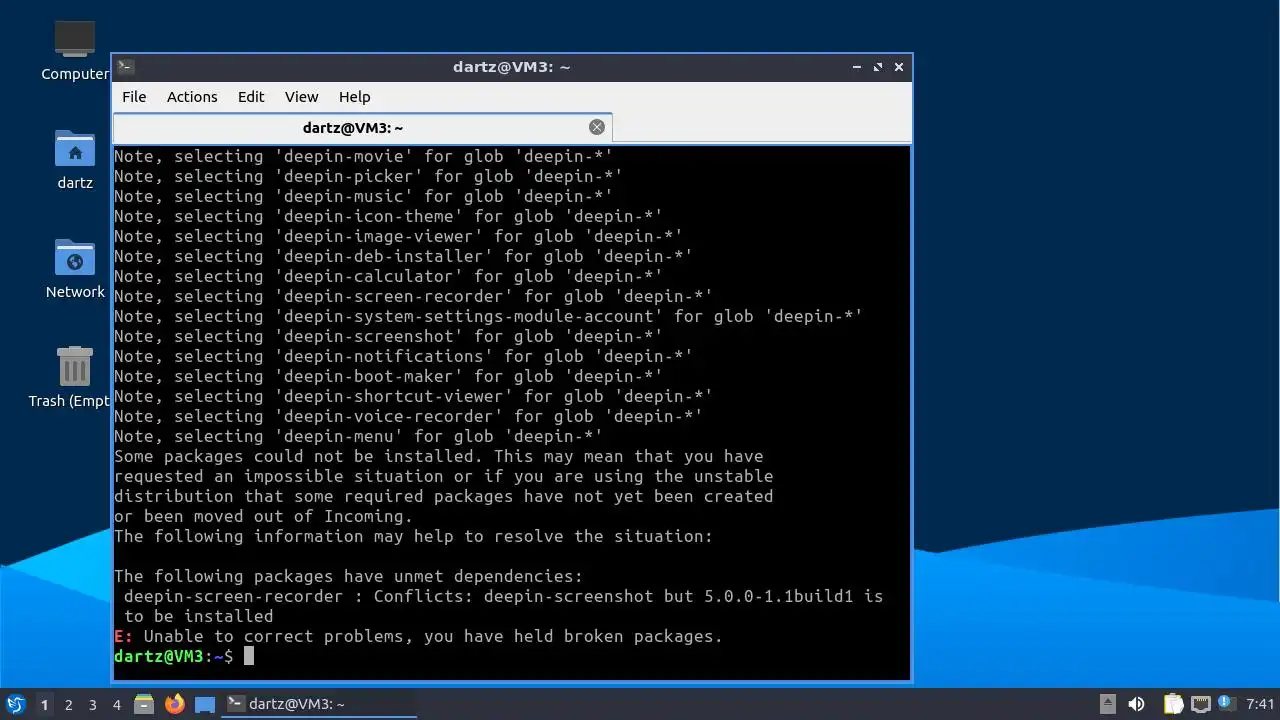This screenshot has width=1280, height=720.
Task: Open the update notifier tray icon
Action: tap(1225, 704)
